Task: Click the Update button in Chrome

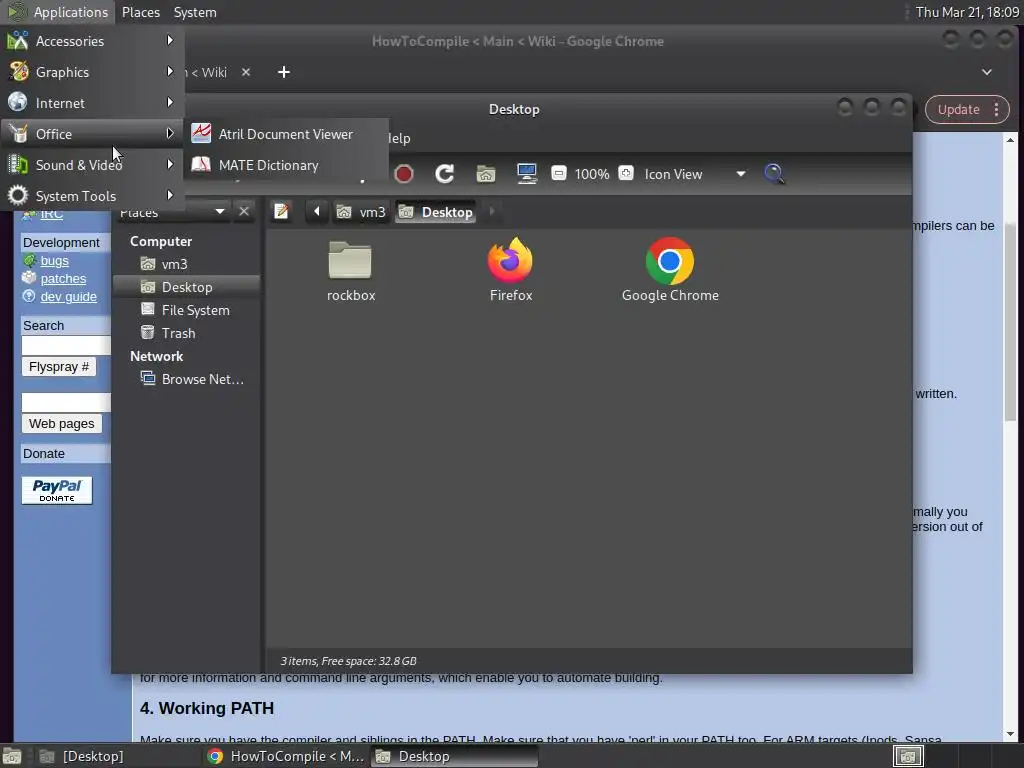Action: click(x=958, y=110)
